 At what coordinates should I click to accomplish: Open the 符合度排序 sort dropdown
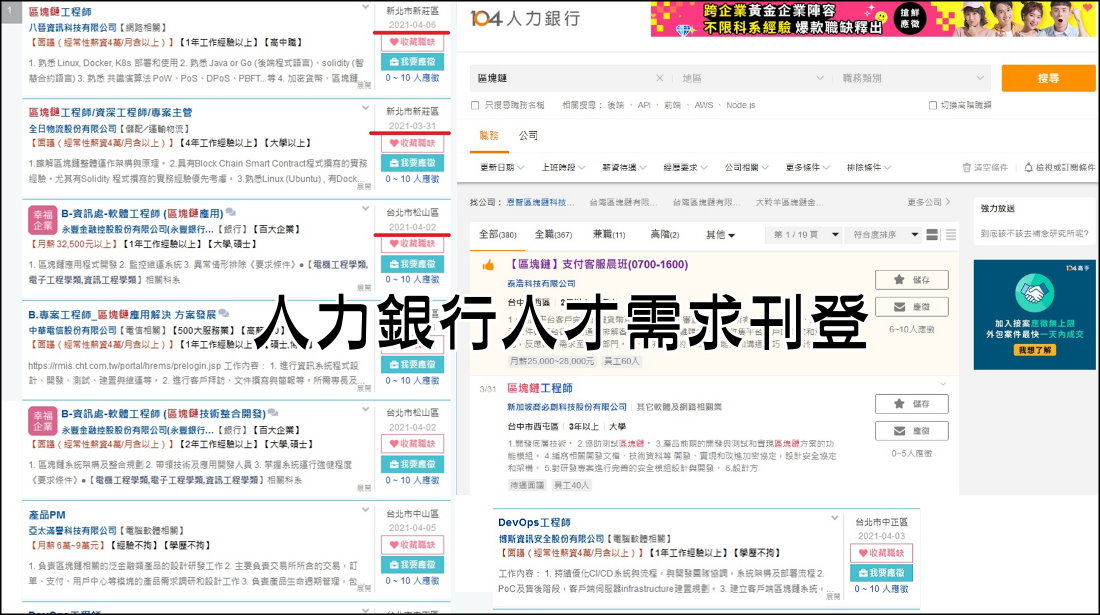click(x=884, y=235)
